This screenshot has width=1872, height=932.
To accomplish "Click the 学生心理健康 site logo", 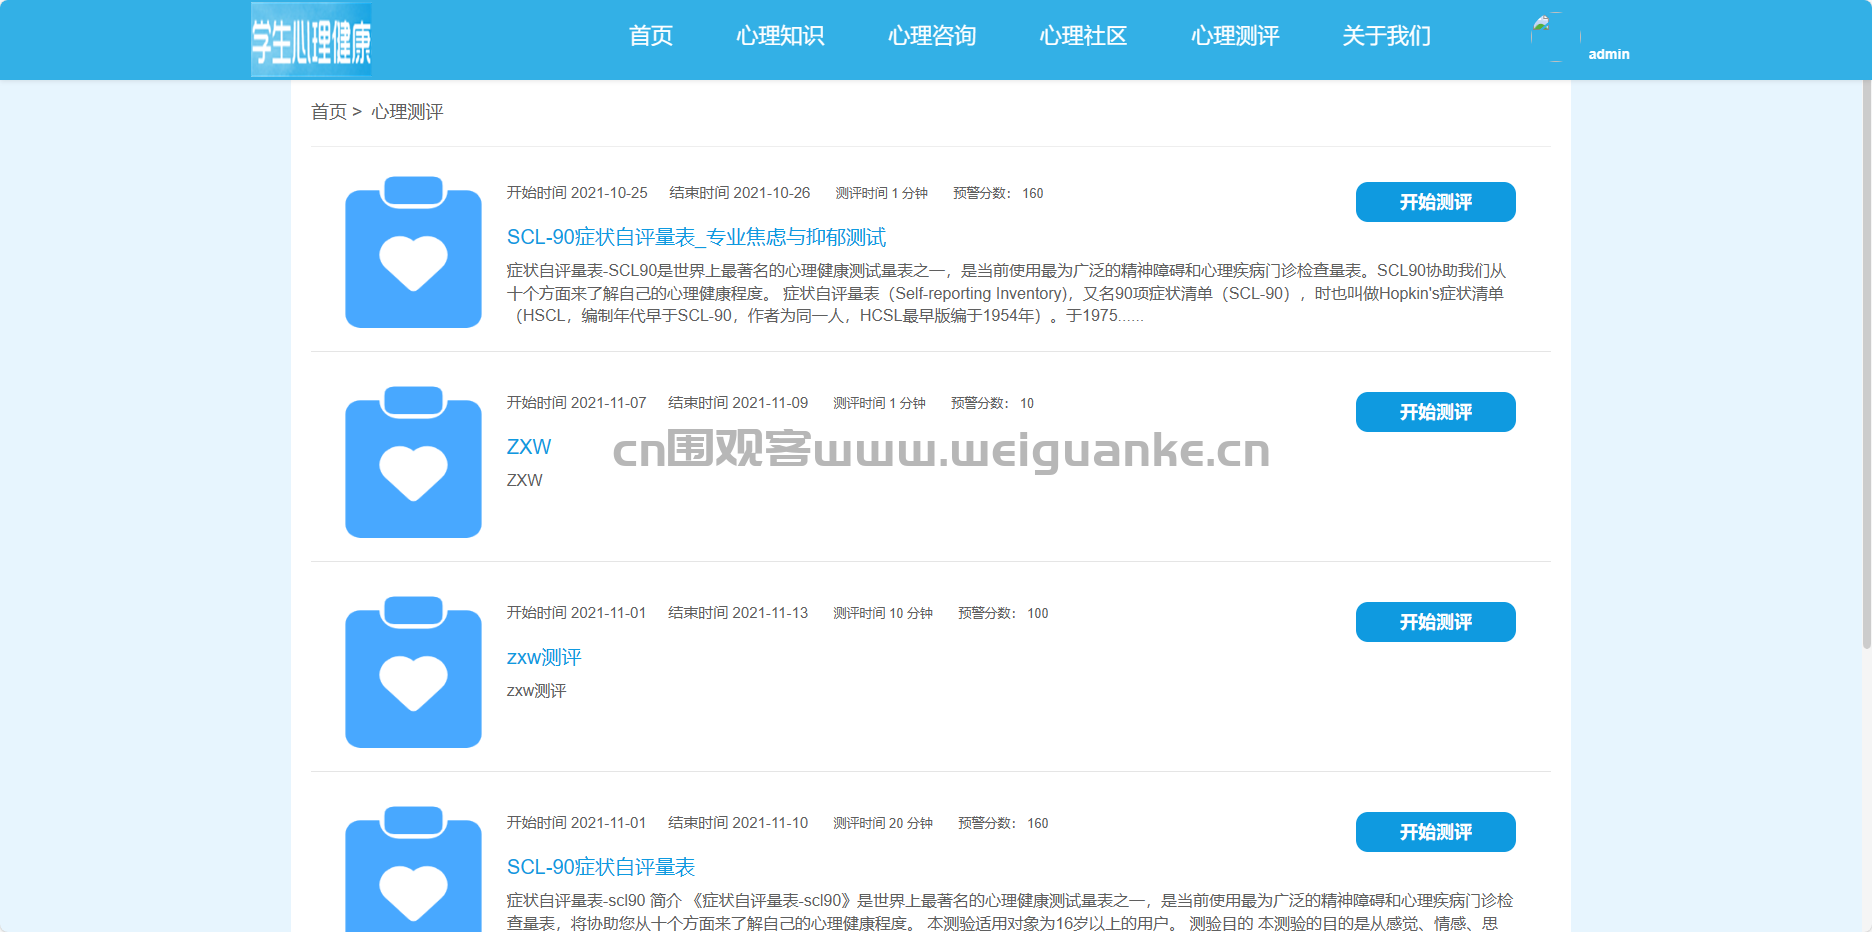I will point(311,39).
